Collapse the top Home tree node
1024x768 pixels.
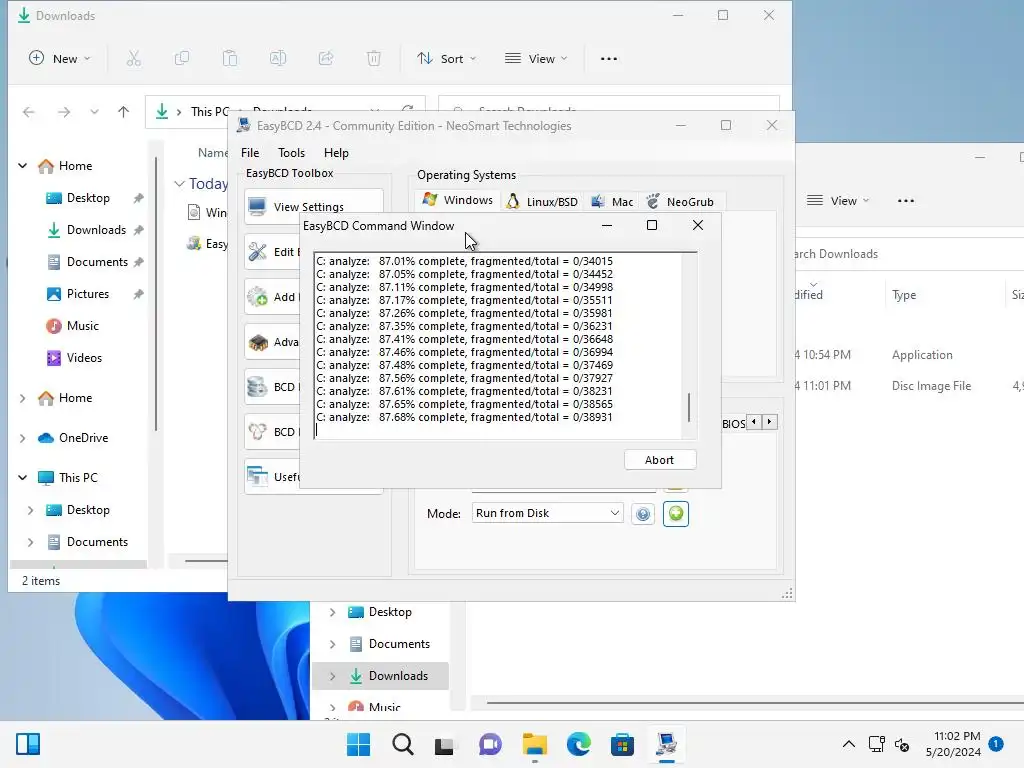pyautogui.click(x=23, y=166)
